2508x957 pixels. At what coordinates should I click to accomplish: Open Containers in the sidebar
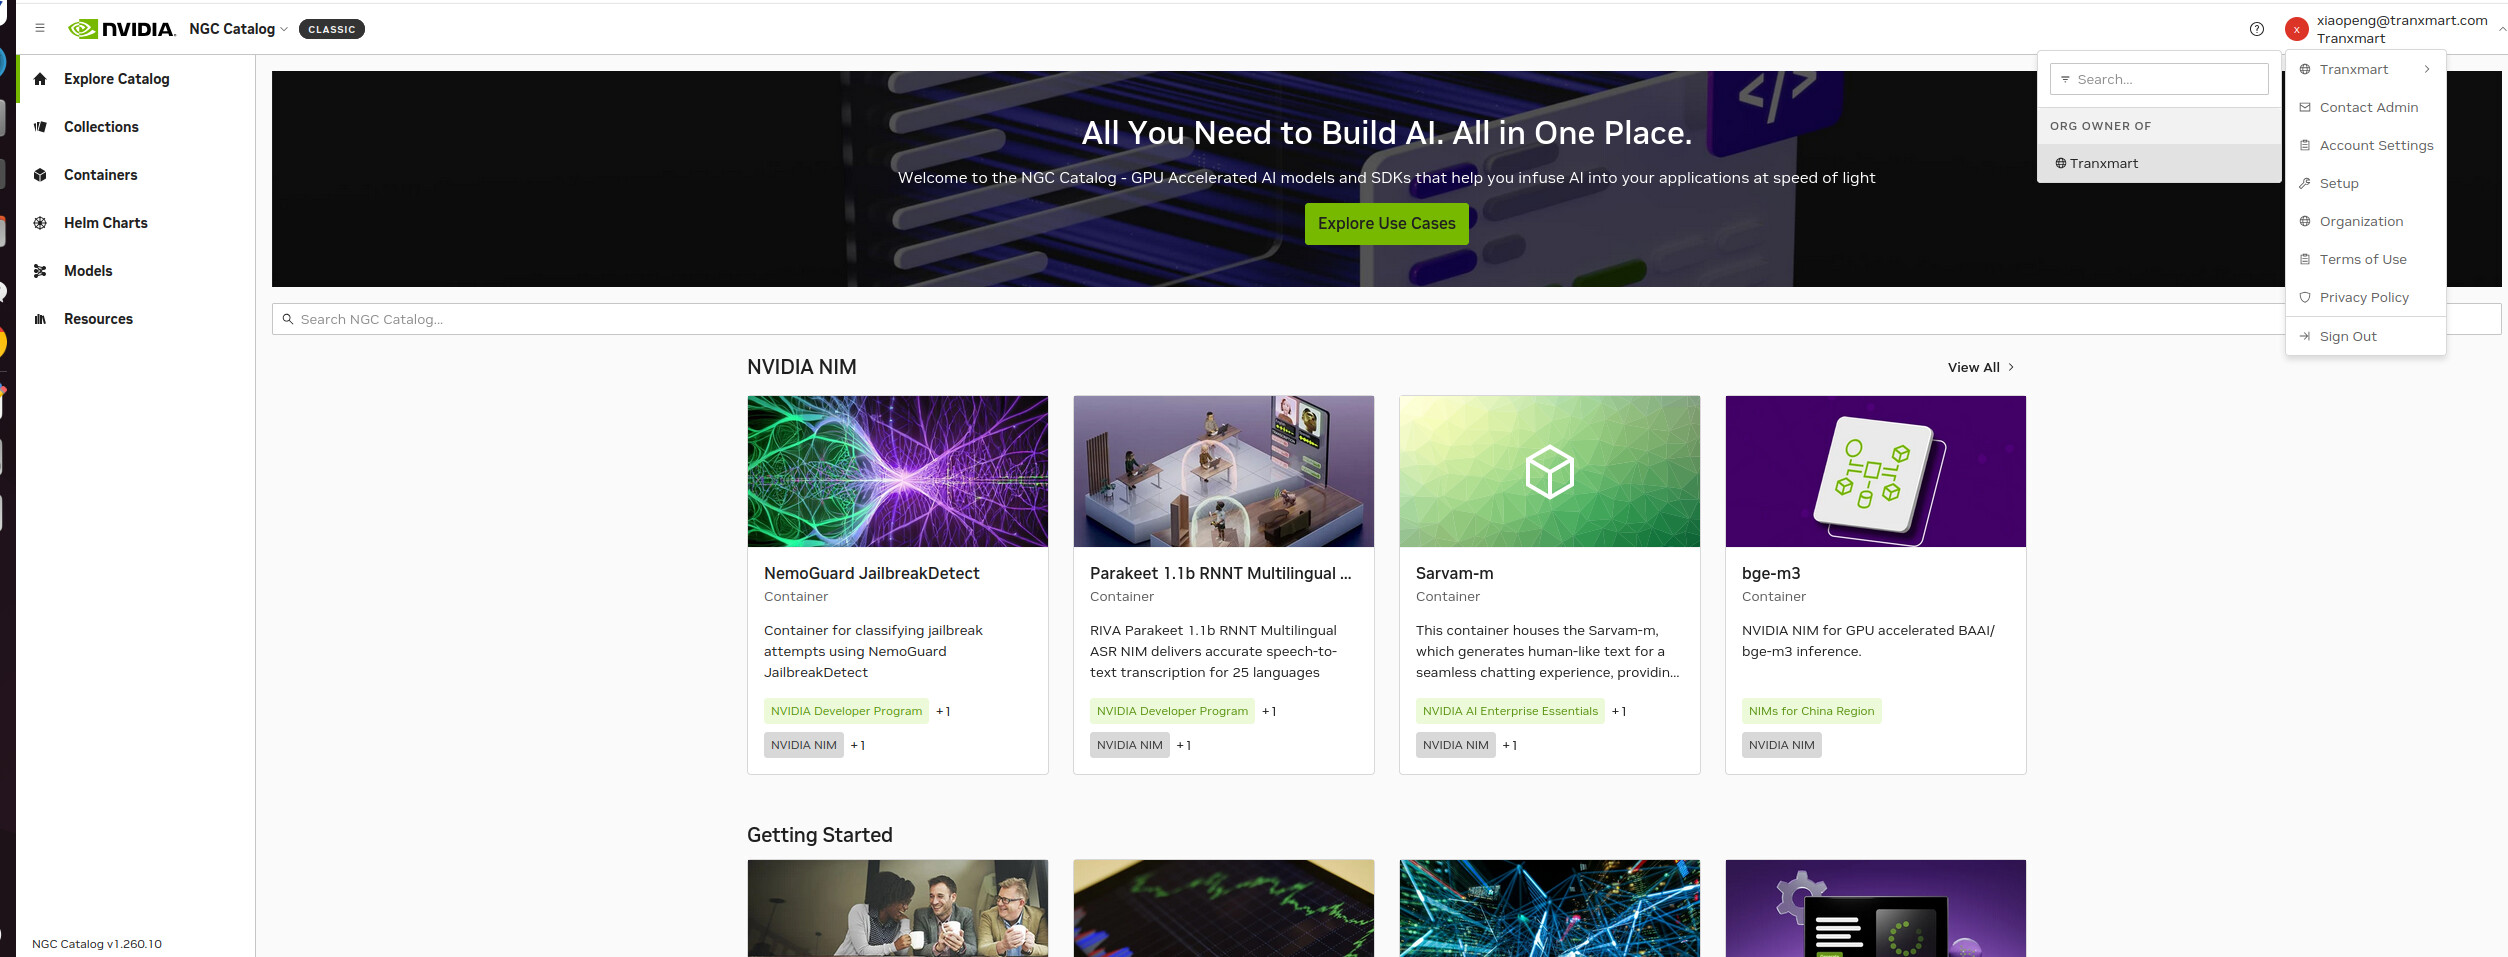coord(100,175)
